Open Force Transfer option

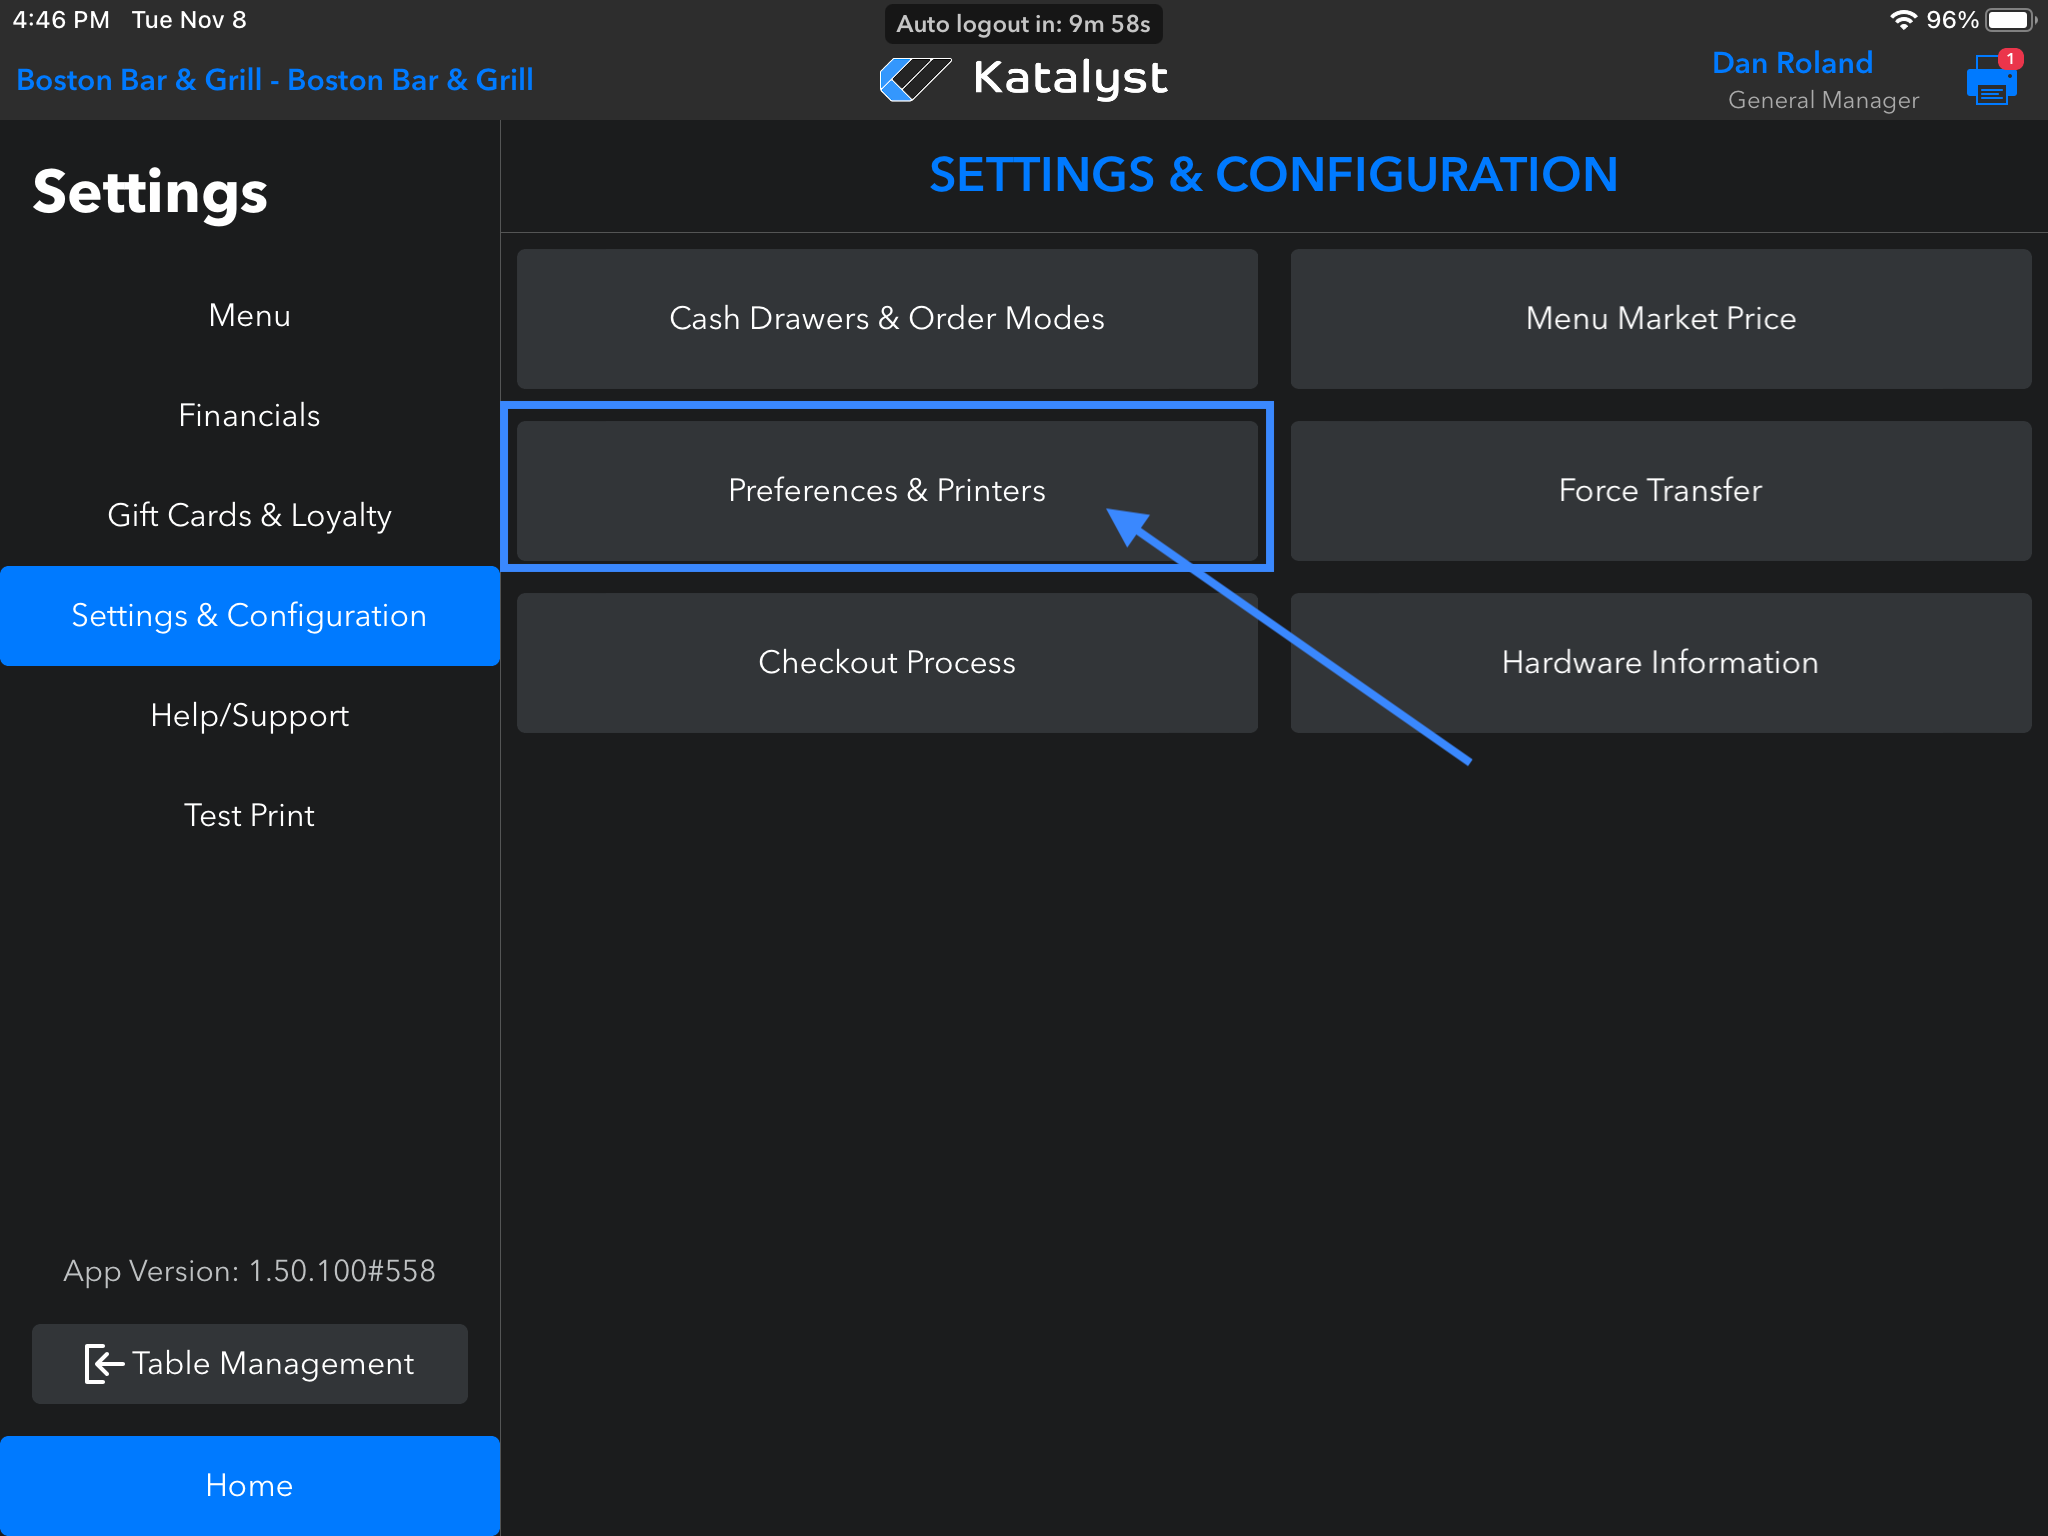coord(1660,490)
